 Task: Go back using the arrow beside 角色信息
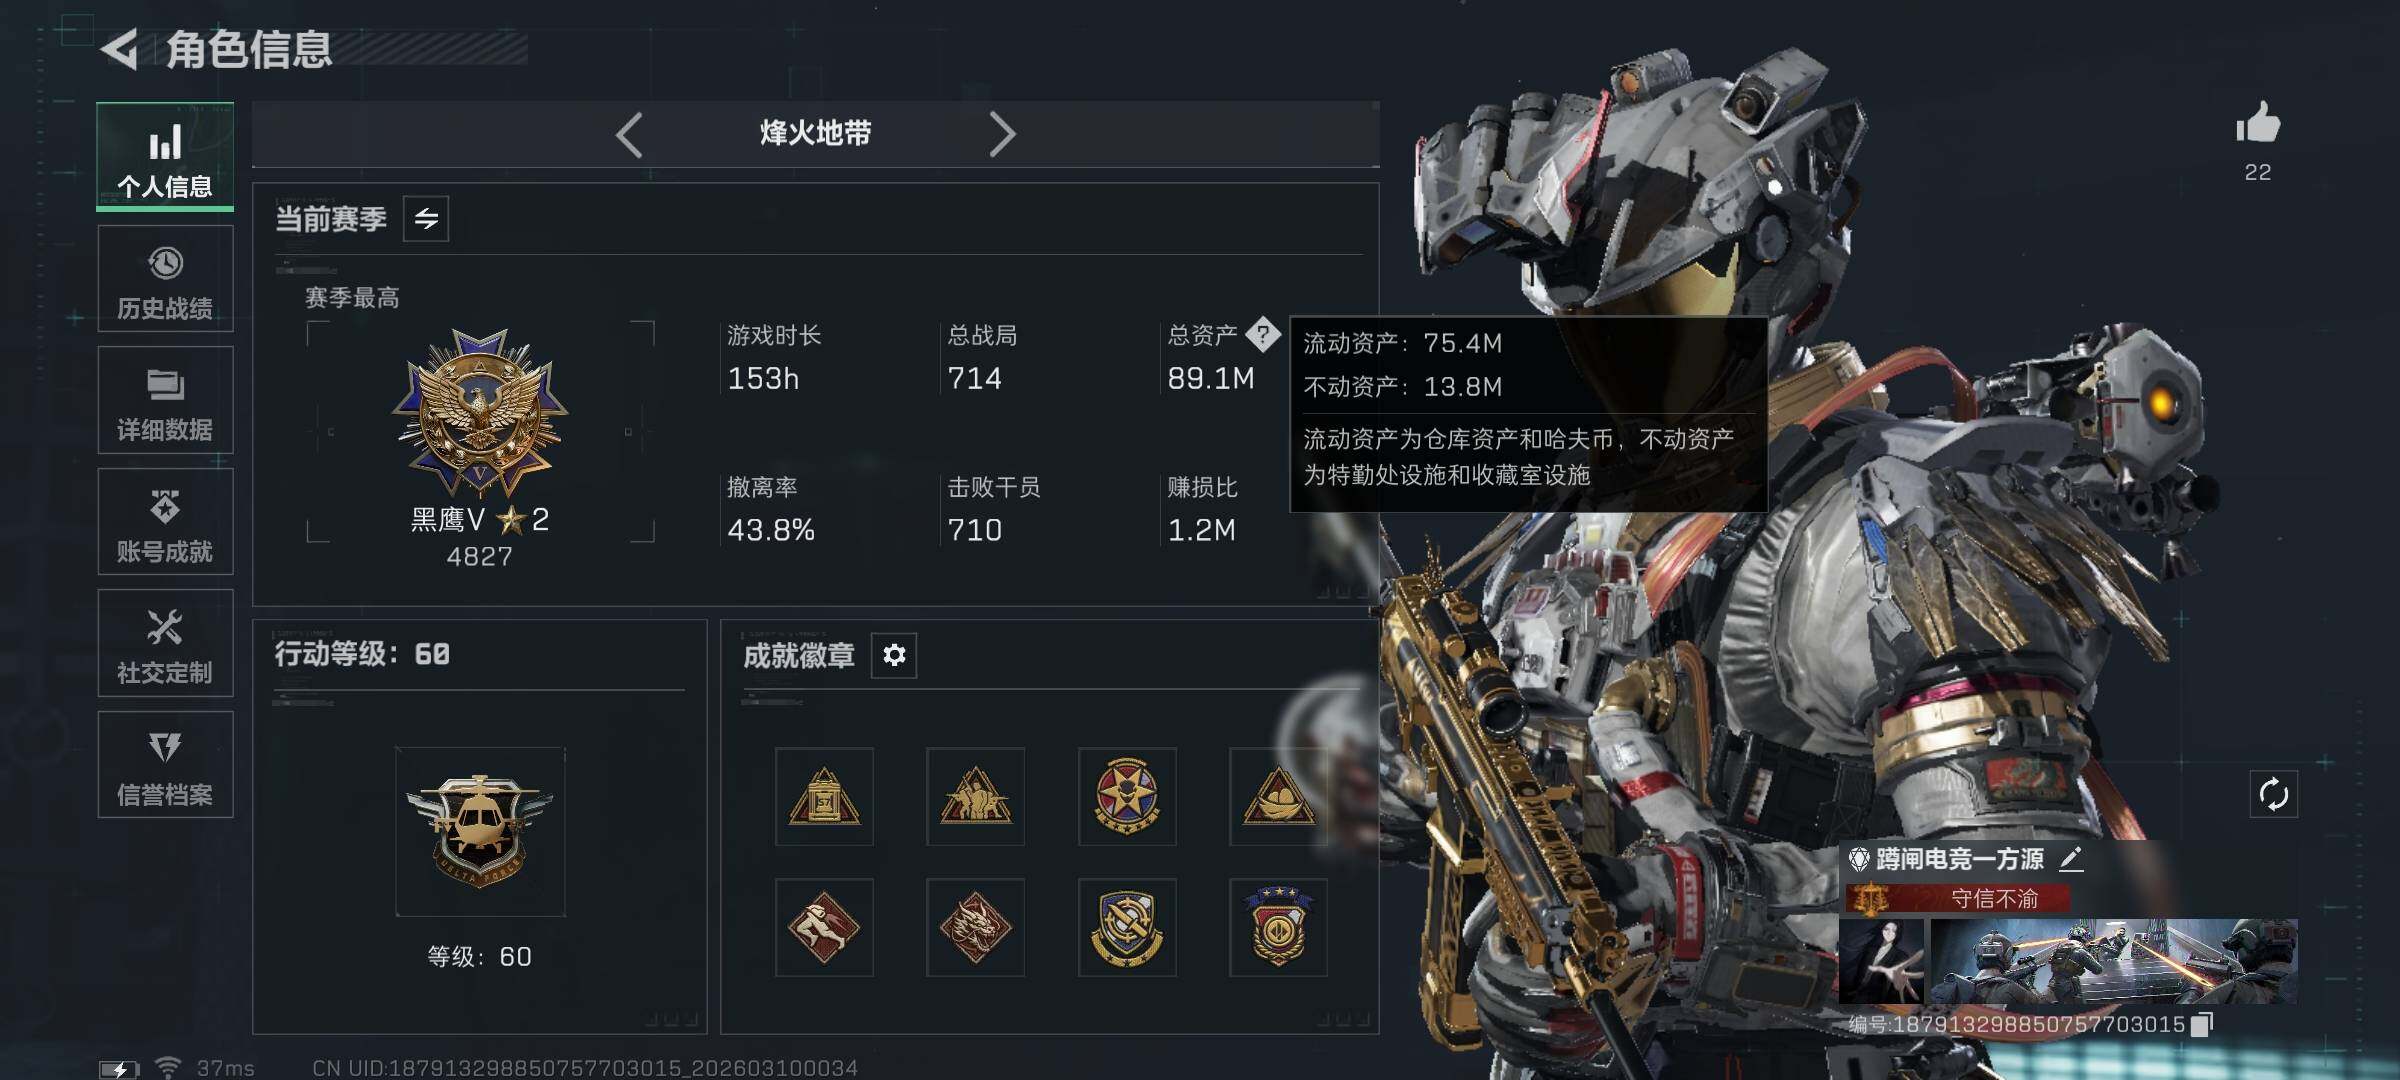120,49
